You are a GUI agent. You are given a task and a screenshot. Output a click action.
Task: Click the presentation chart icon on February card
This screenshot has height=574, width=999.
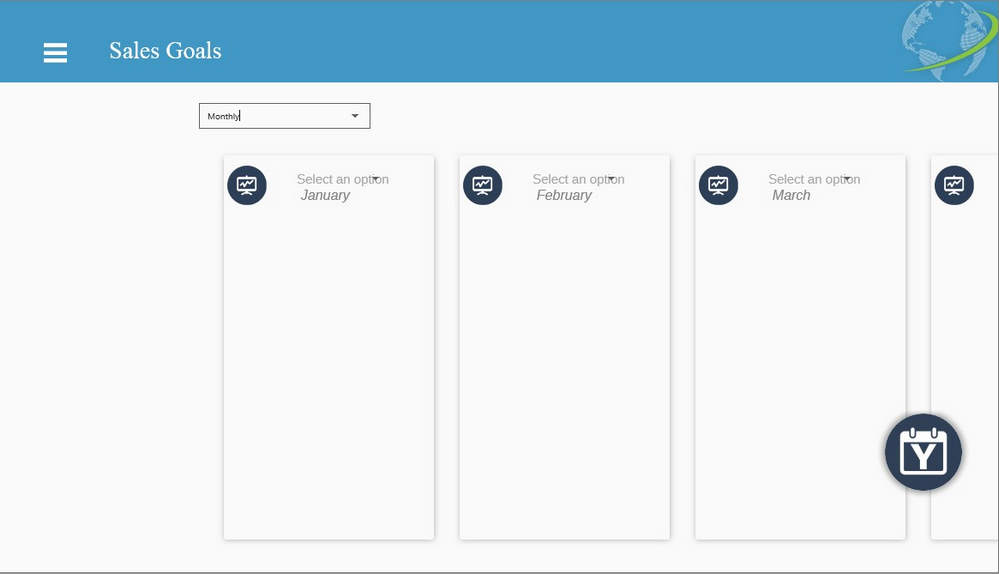[x=483, y=185]
